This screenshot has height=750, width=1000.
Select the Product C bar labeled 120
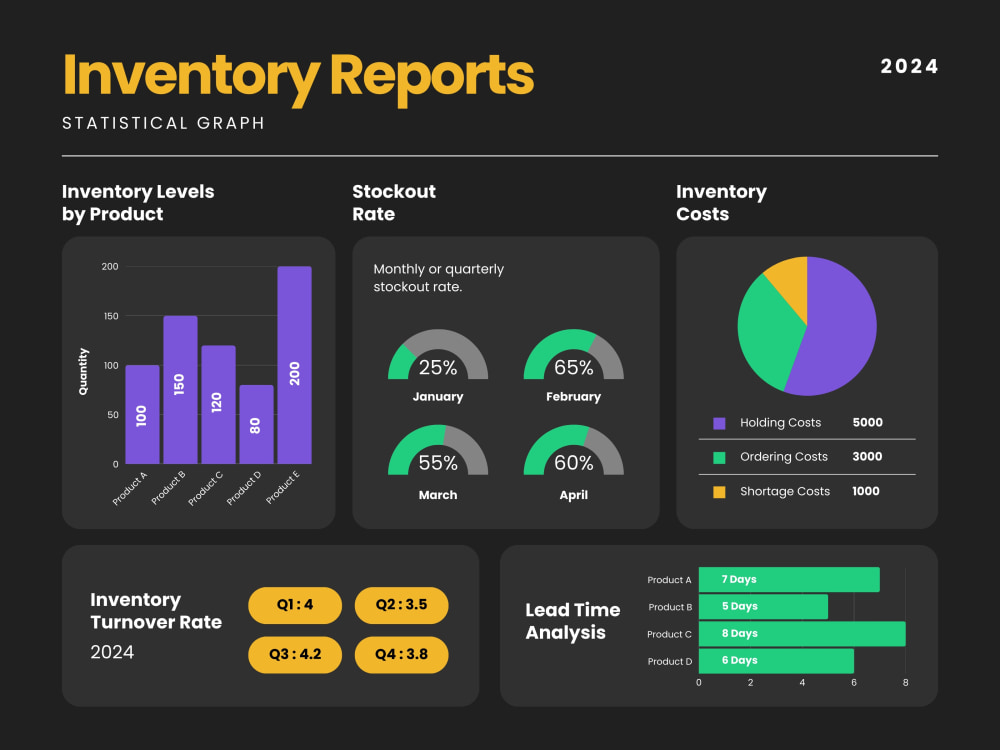point(218,404)
